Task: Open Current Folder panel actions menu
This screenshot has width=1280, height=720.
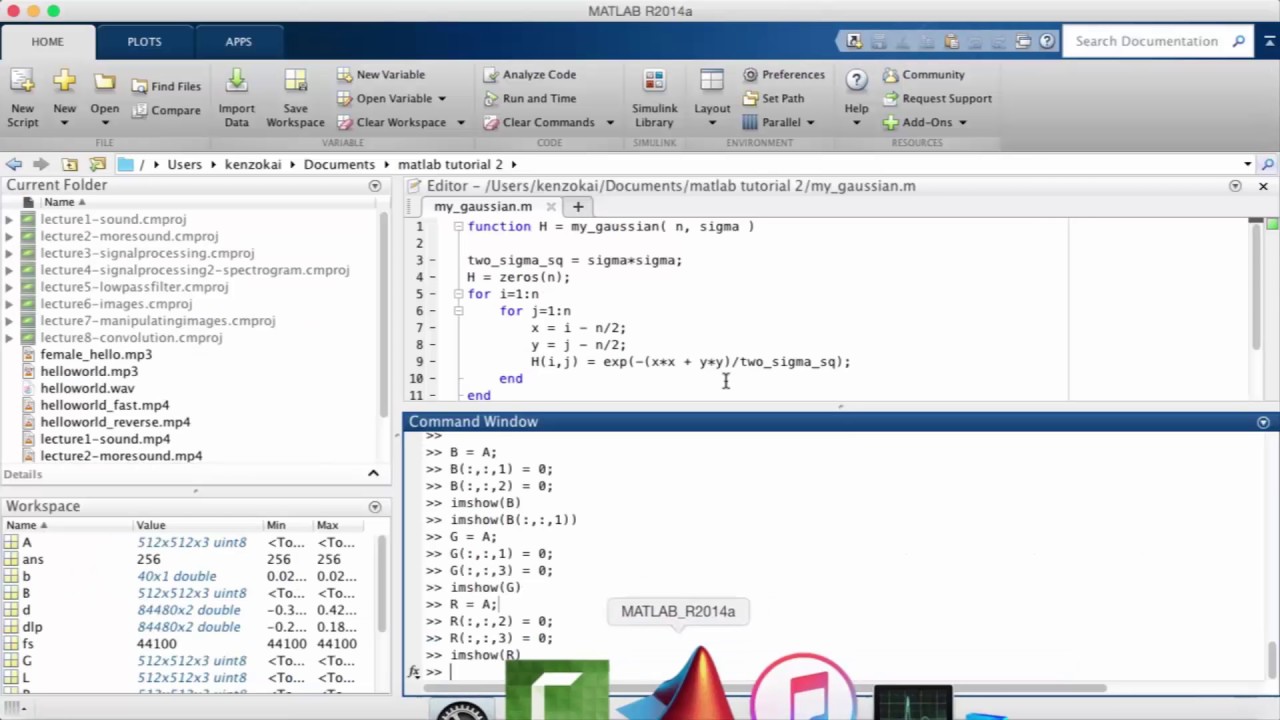Action: (x=375, y=186)
